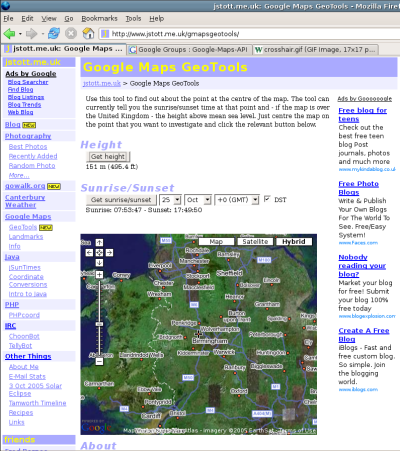This screenshot has height=451, width=400.
Task: Open the day dropdown showing 25
Action: pyautogui.click(x=170, y=200)
